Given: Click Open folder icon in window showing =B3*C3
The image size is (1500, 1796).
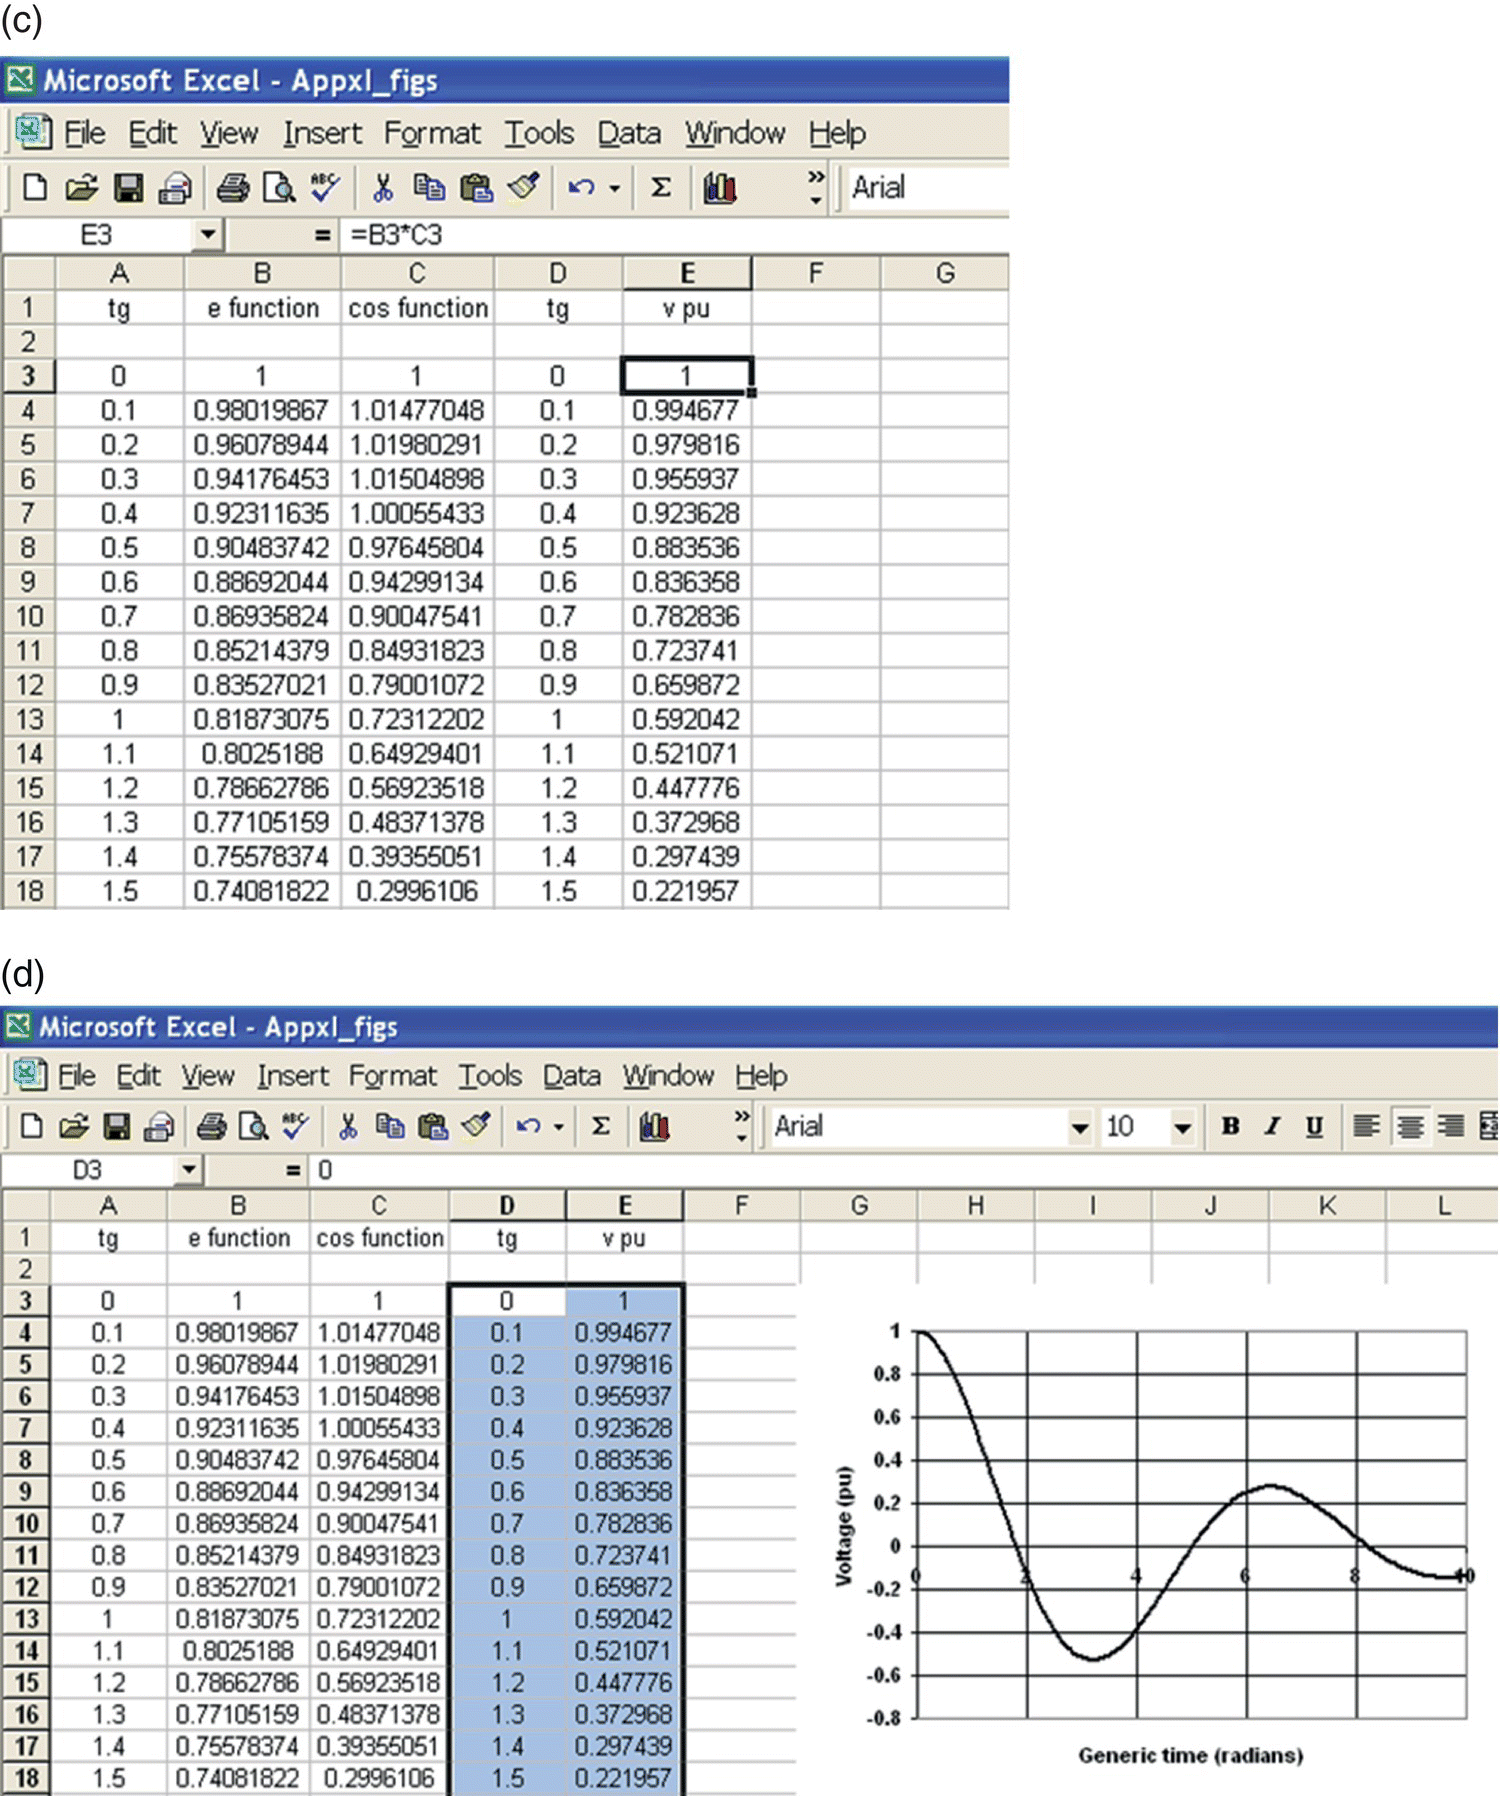Looking at the screenshot, I should pos(81,187).
